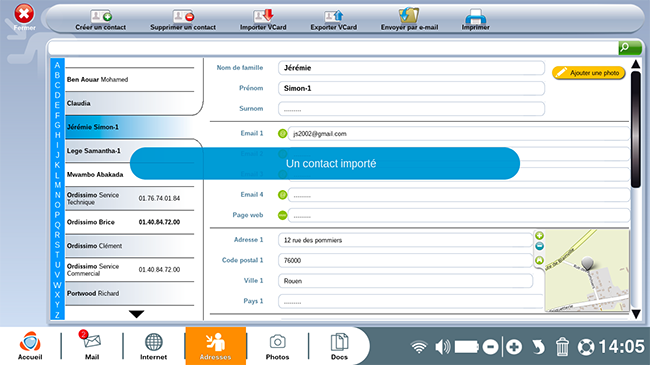Open the trash bin icon

click(562, 347)
